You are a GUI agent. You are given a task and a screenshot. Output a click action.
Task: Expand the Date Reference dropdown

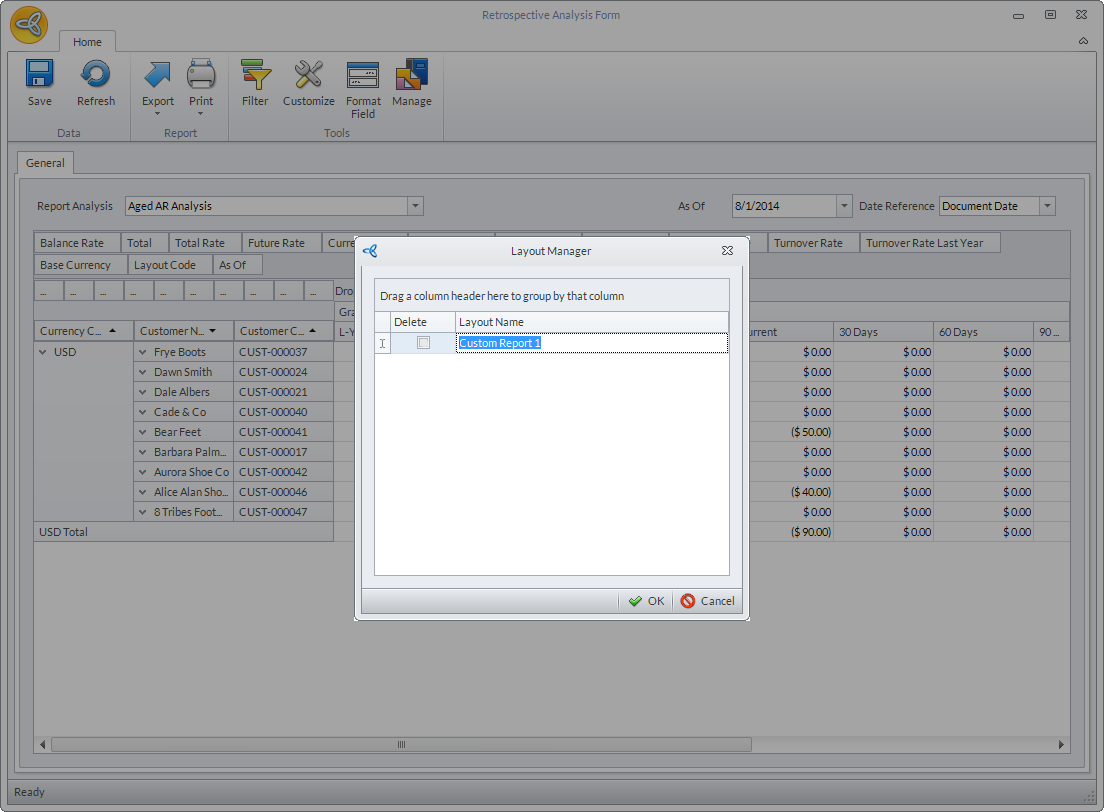[x=1046, y=206]
